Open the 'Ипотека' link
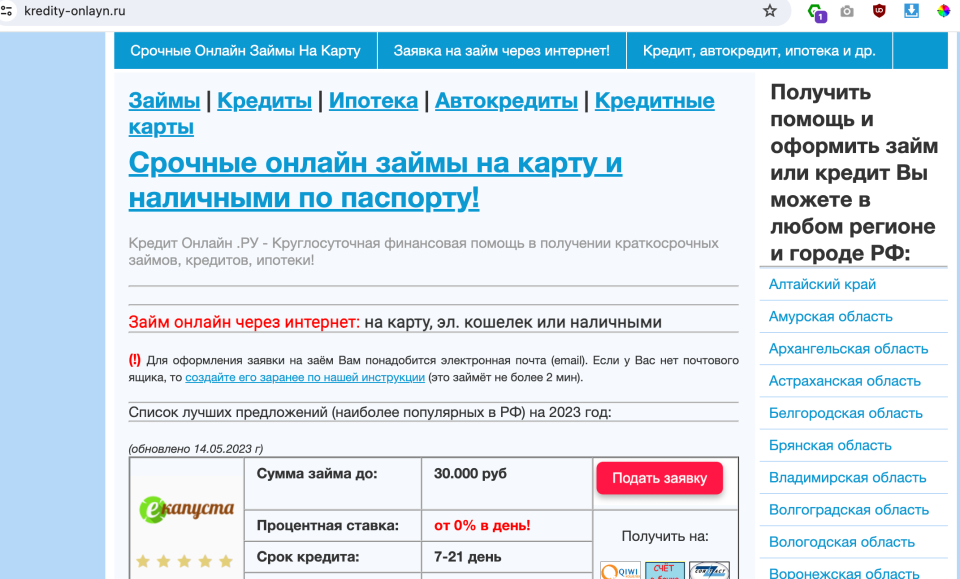The width and height of the screenshot is (960, 579). [373, 100]
